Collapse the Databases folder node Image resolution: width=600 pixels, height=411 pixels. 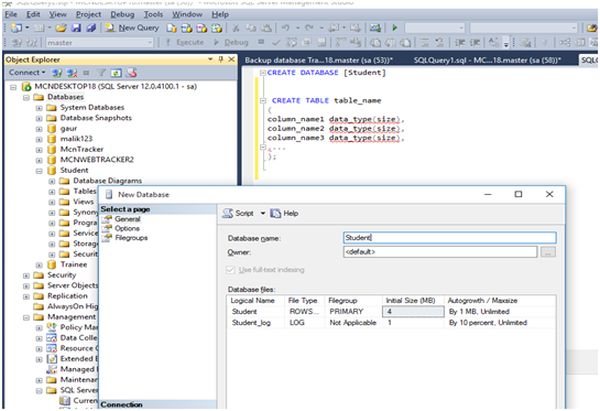click(x=25, y=97)
